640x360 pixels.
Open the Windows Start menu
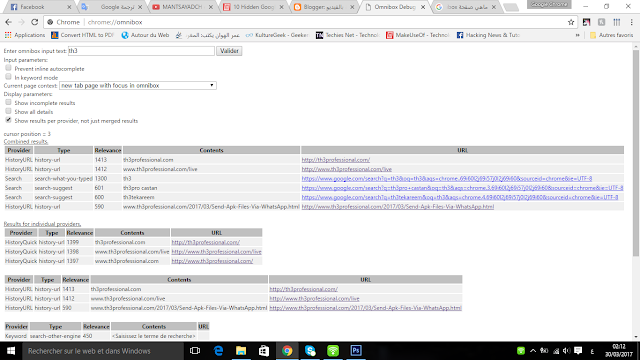click(11, 351)
